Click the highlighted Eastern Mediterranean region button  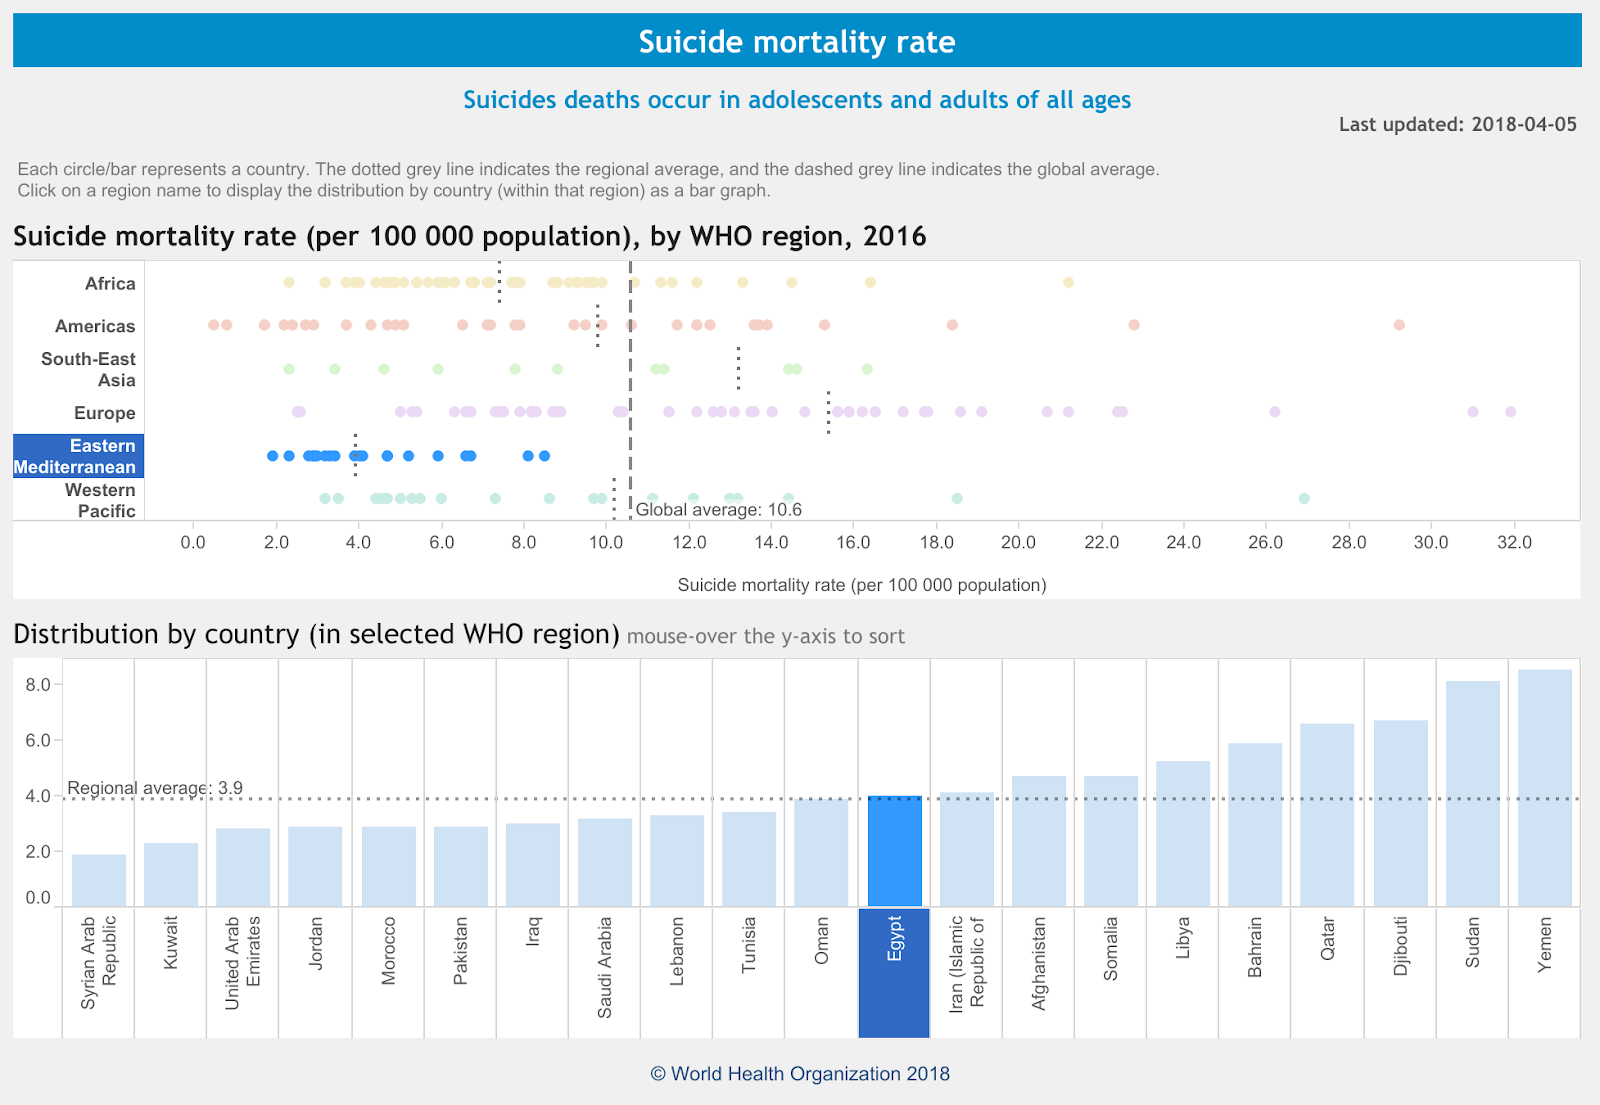[77, 456]
